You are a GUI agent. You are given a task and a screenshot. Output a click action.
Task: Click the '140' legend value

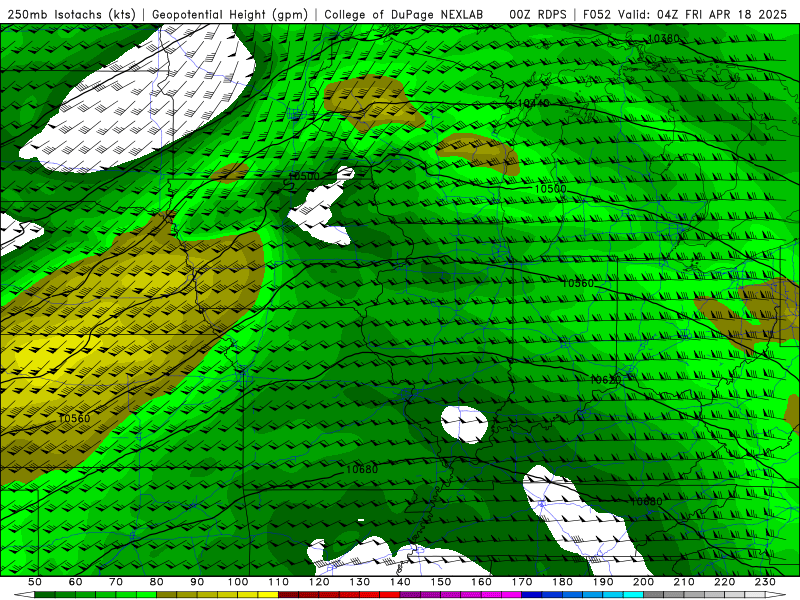pos(400,582)
